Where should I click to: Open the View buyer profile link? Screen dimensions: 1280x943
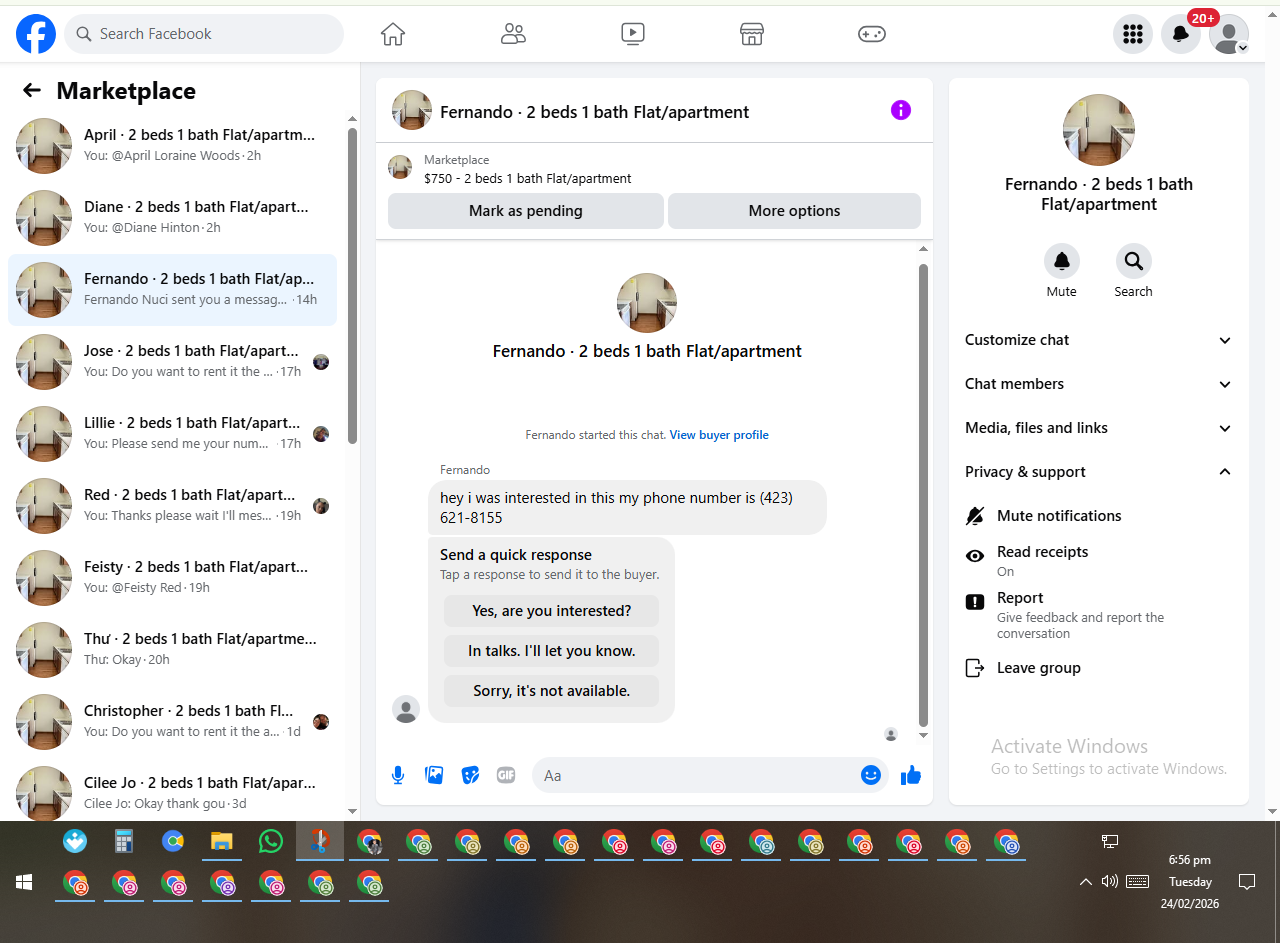719,435
